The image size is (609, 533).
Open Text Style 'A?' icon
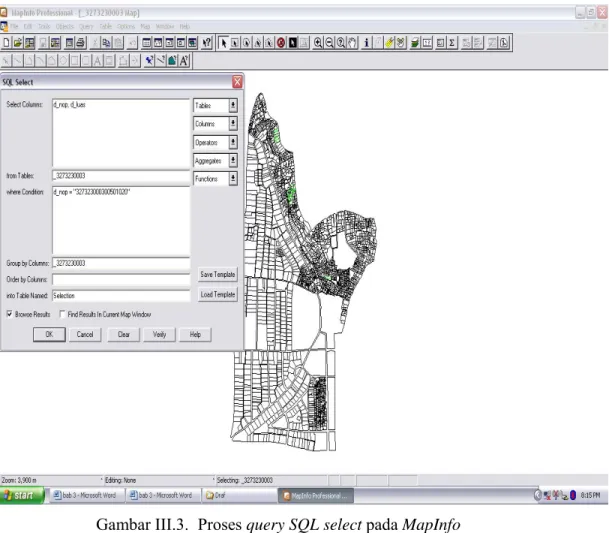click(x=184, y=61)
